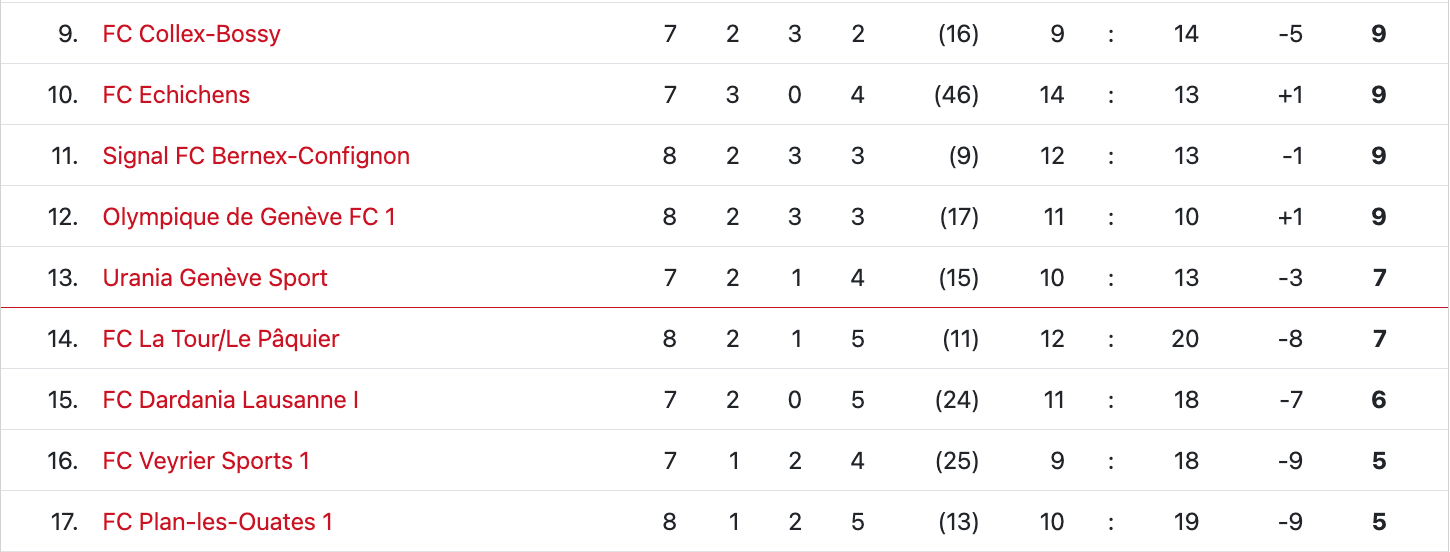The image size is (1450, 552).
Task: Open Urania Genève Sport team link
Action: [215, 278]
